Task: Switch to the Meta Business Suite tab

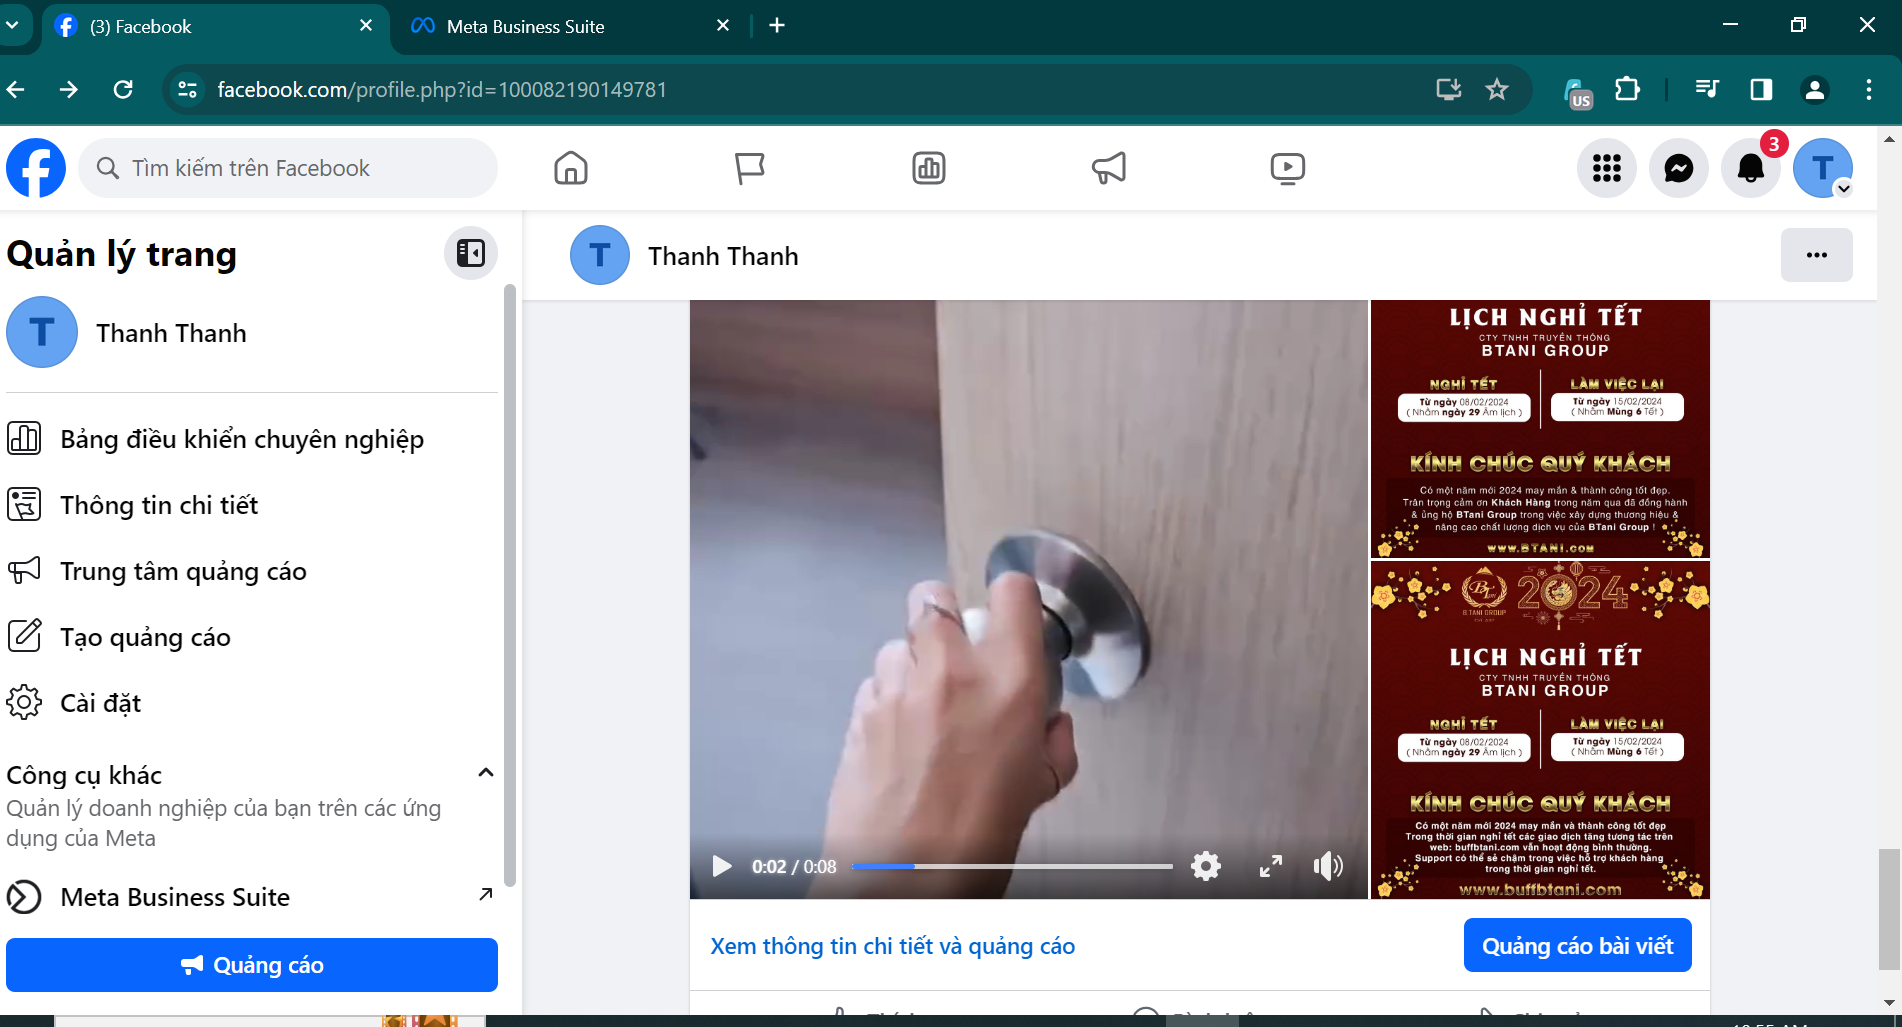Action: (x=525, y=27)
